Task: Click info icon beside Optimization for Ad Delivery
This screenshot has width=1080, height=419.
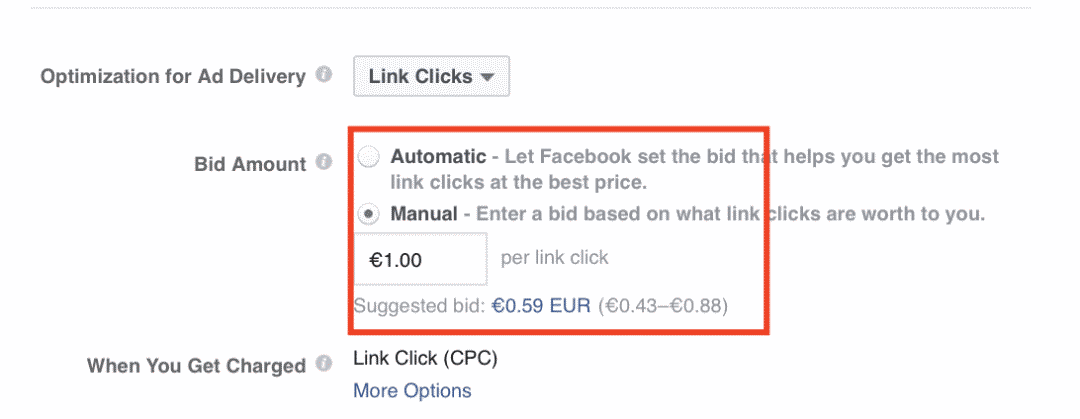Action: pyautogui.click(x=324, y=74)
